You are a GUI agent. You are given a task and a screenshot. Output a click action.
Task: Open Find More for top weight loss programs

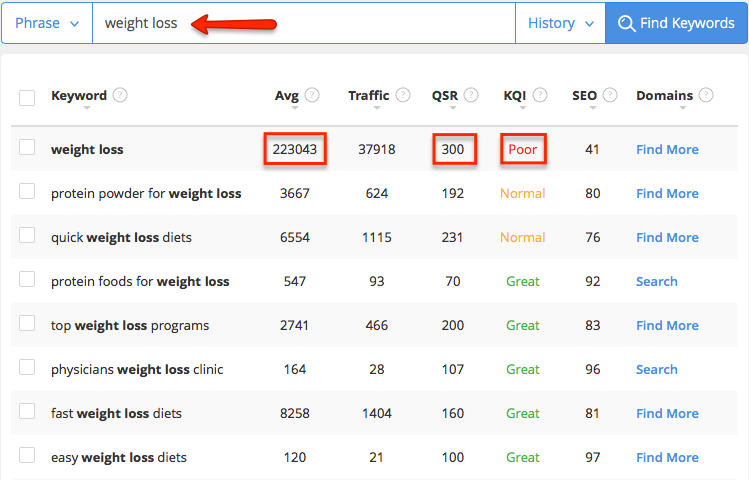[667, 325]
